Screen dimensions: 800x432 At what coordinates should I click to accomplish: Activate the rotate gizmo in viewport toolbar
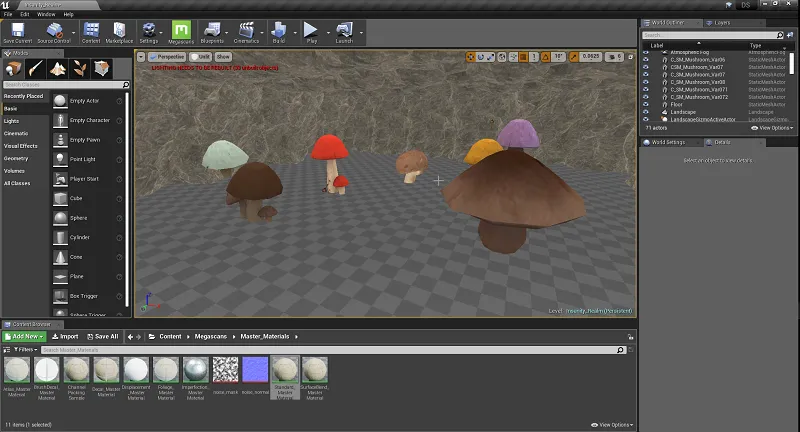click(481, 57)
